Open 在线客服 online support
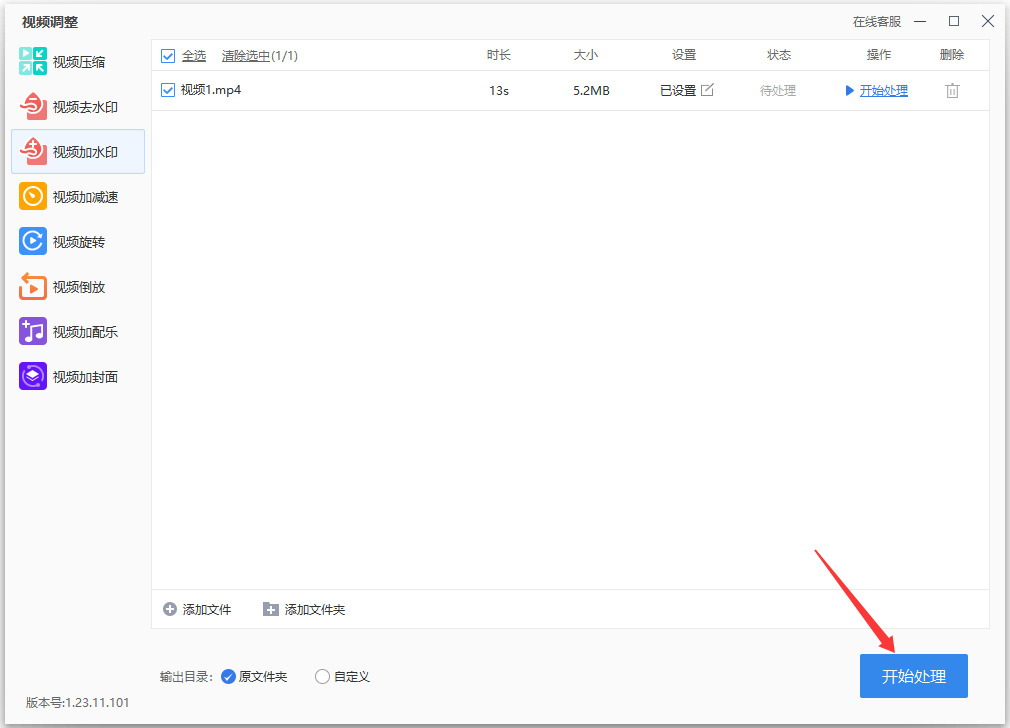 [877, 22]
